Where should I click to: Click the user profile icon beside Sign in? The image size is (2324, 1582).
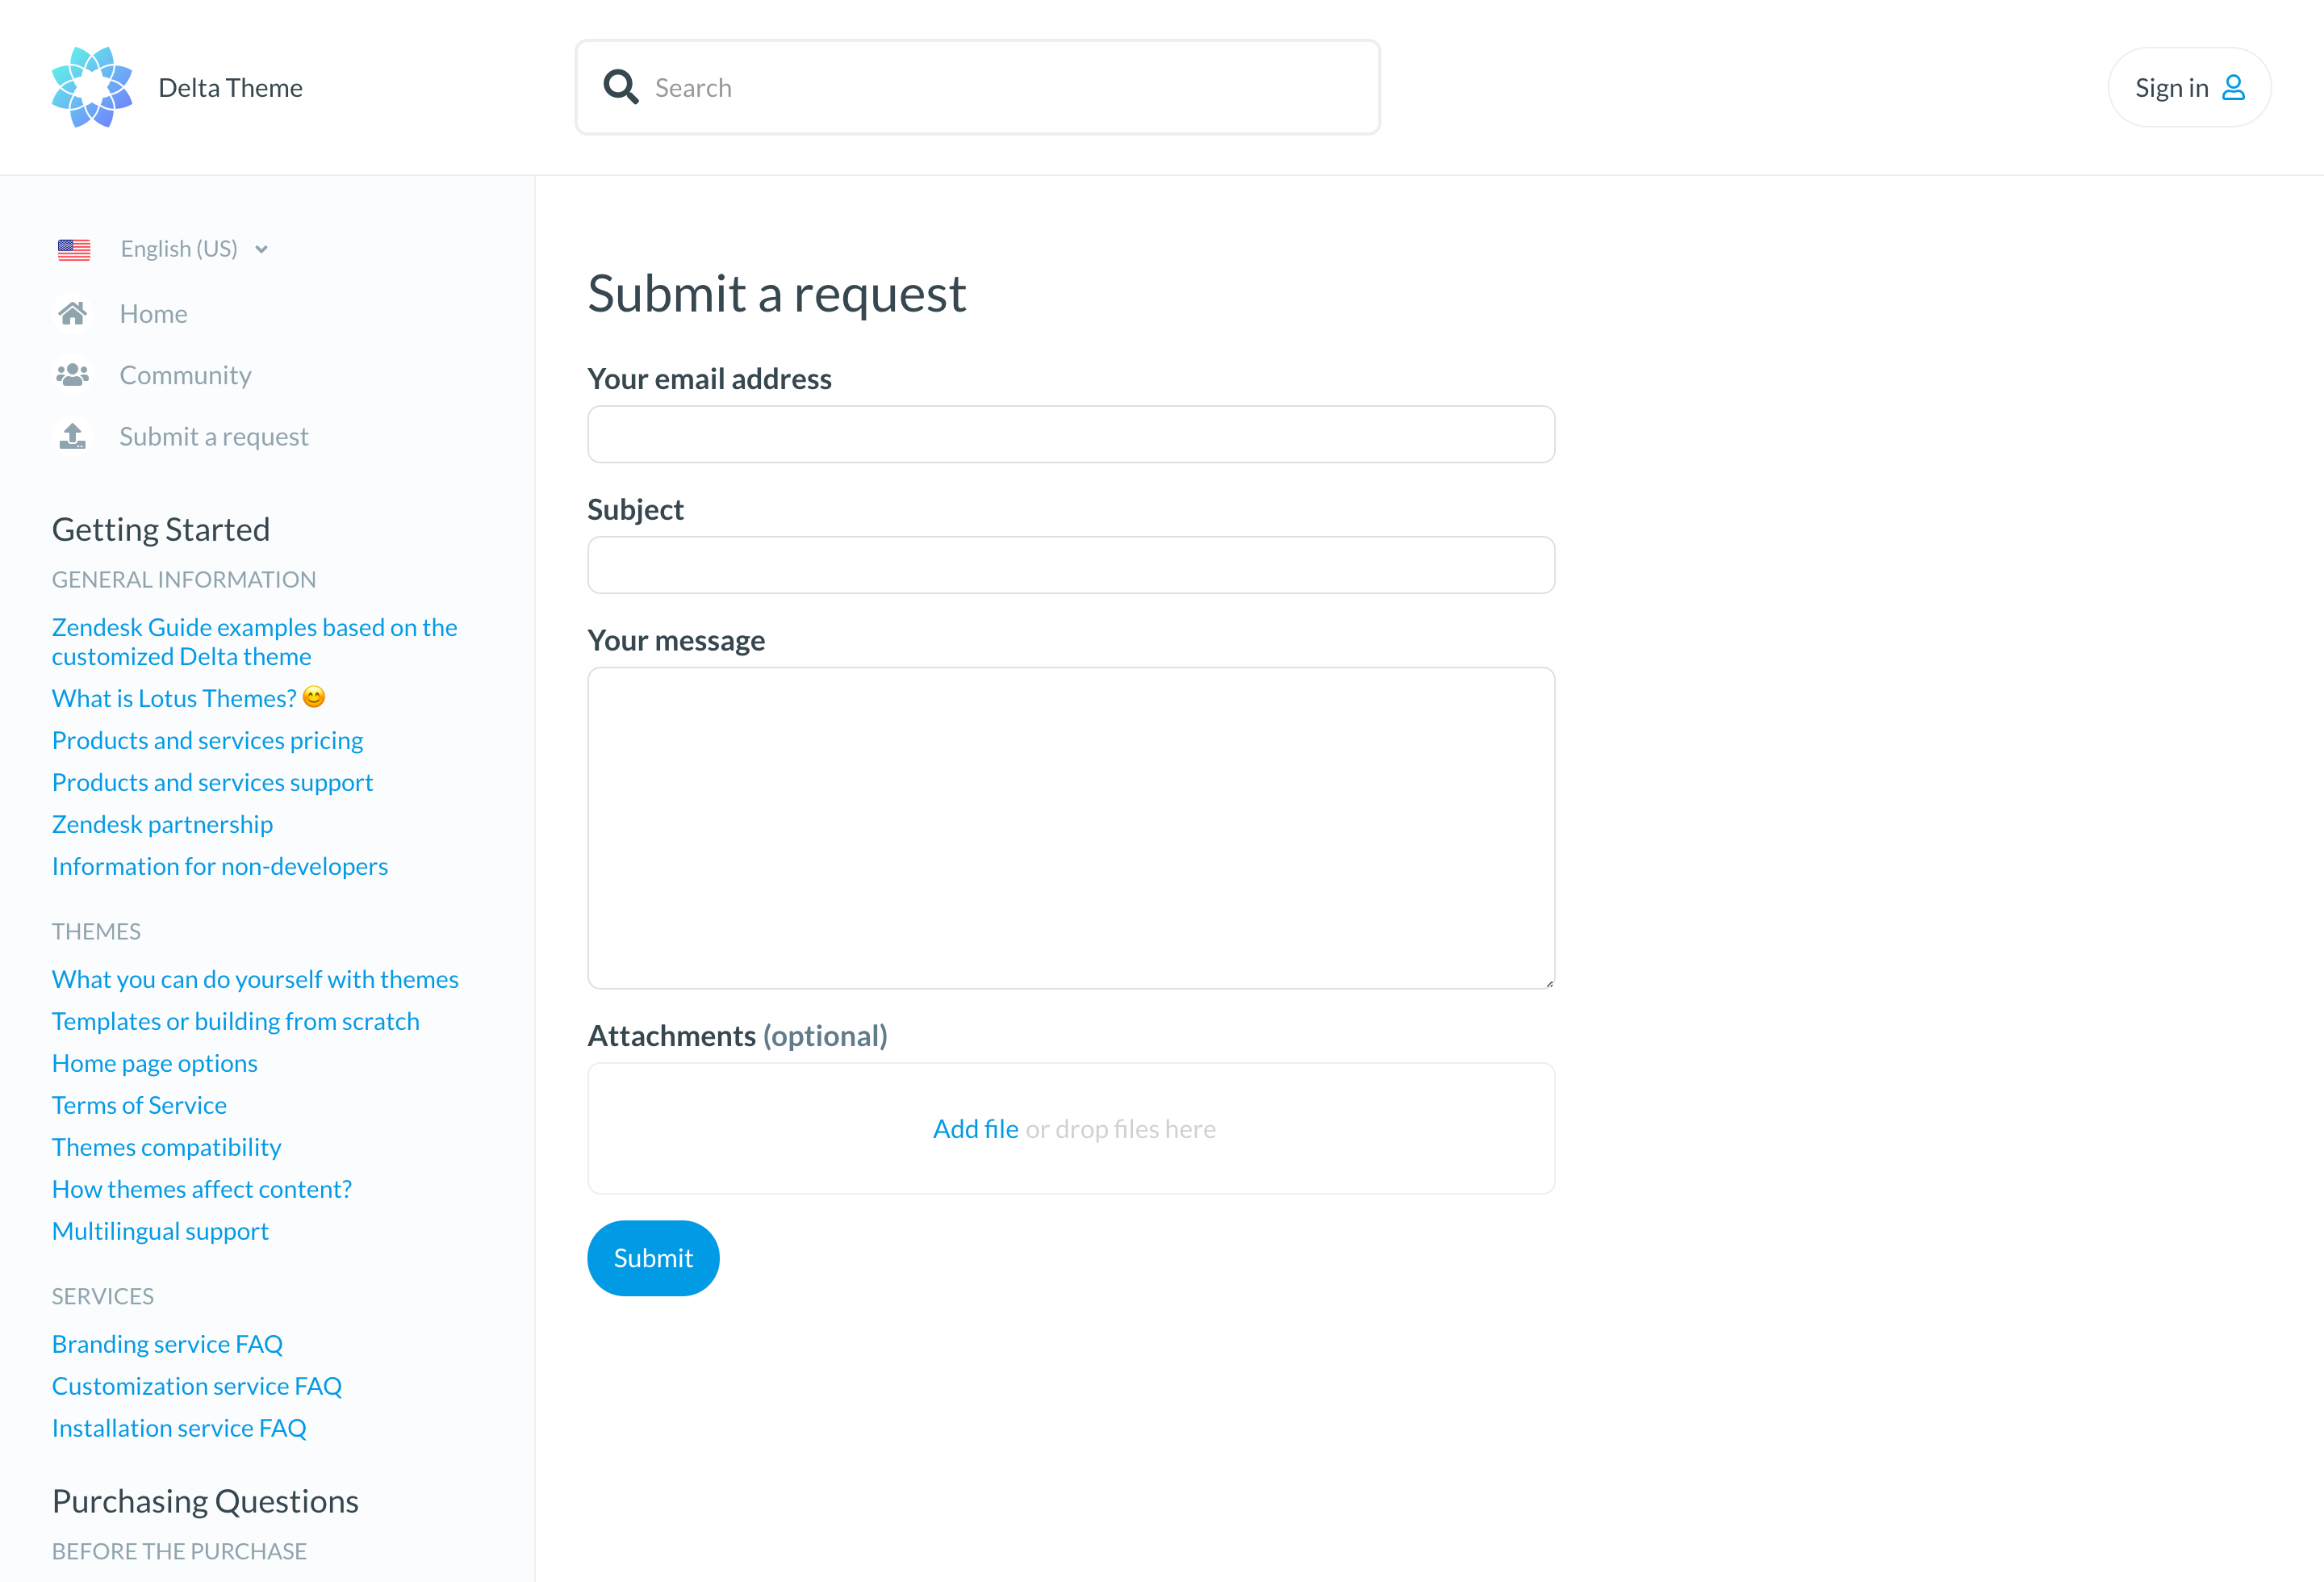click(2233, 88)
